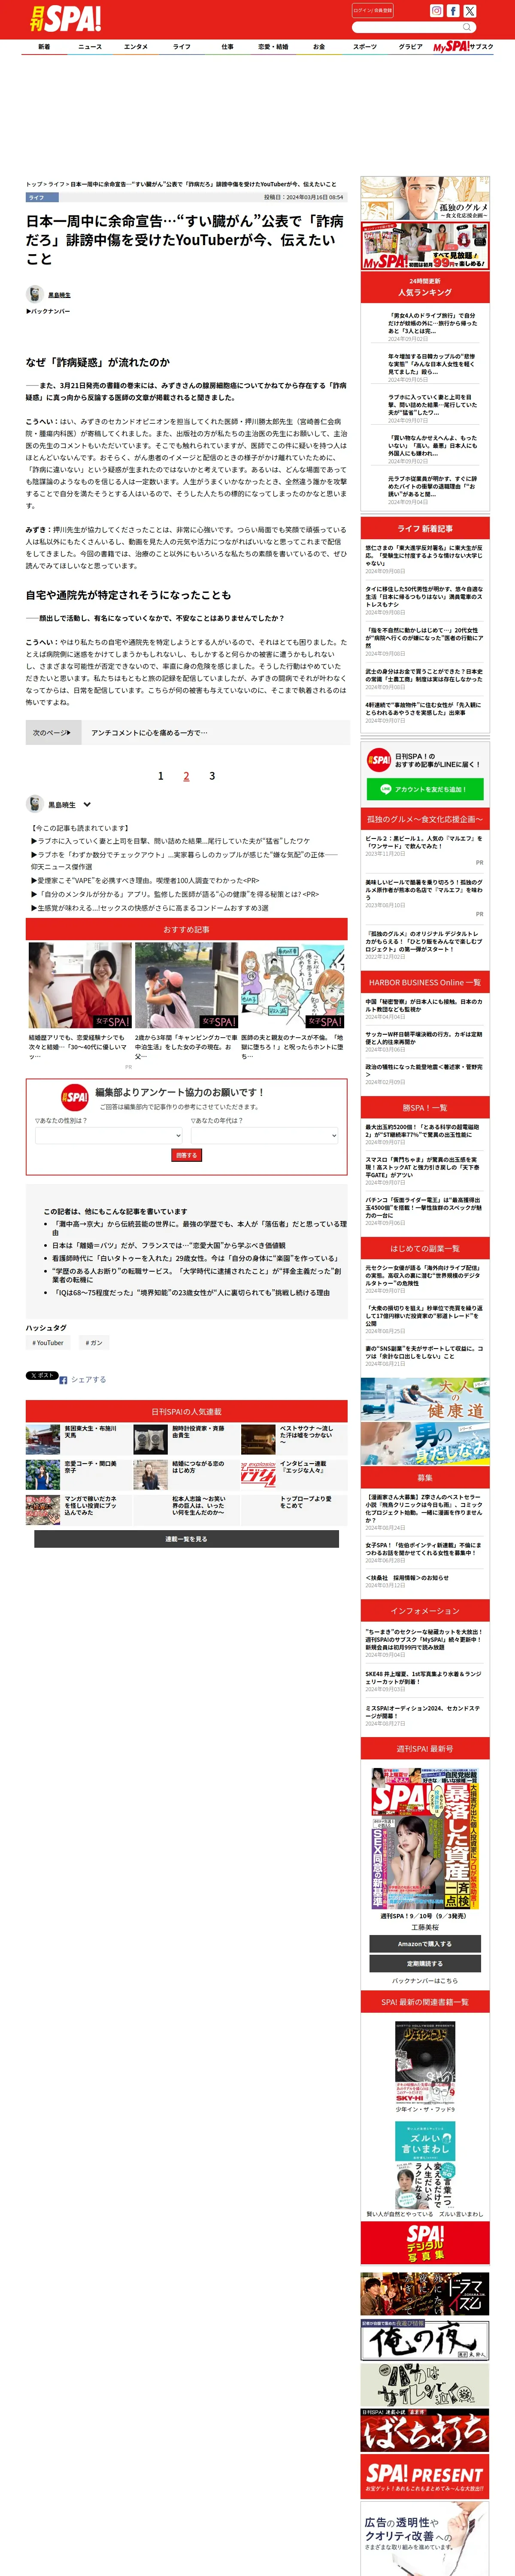Open the ニュース nav tab
The height and width of the screenshot is (2576, 515).
point(90,47)
